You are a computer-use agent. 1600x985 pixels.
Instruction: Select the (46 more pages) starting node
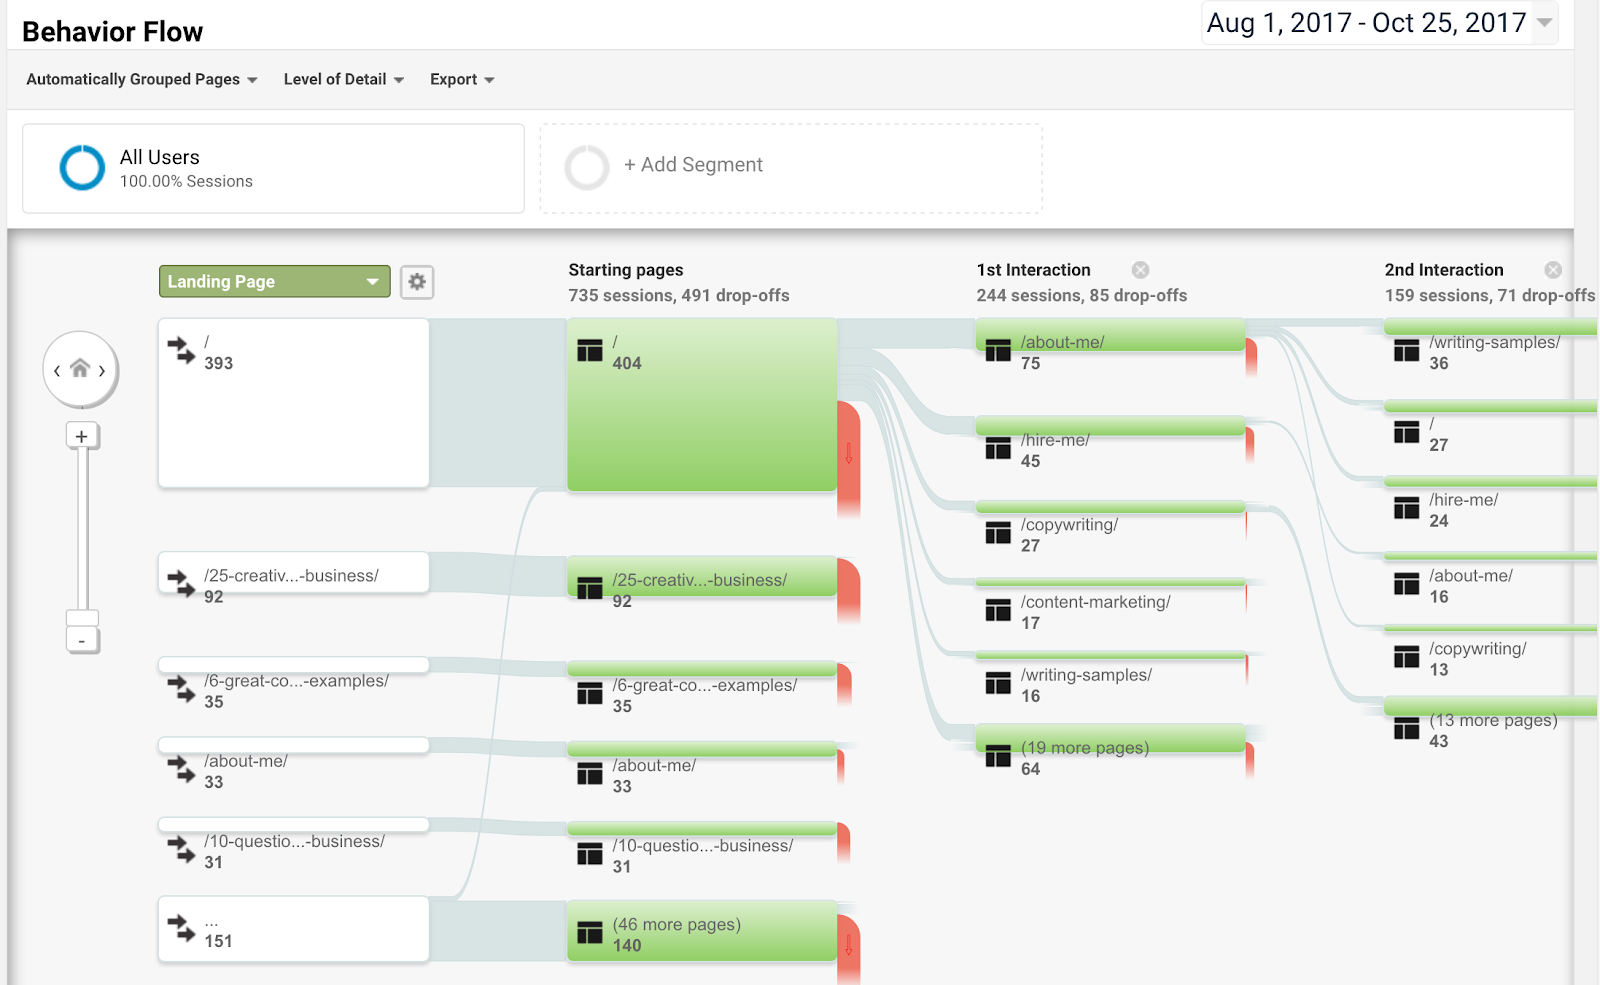tap(701, 932)
